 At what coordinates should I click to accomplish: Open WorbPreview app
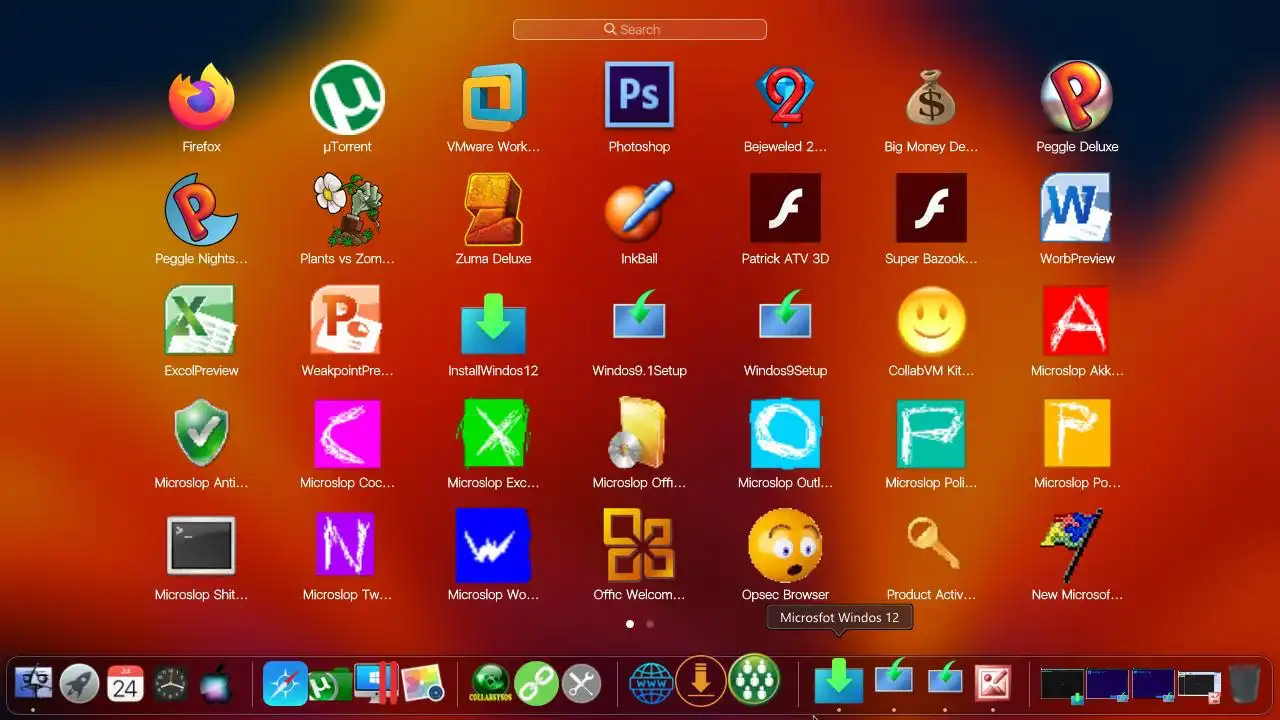click(1077, 208)
